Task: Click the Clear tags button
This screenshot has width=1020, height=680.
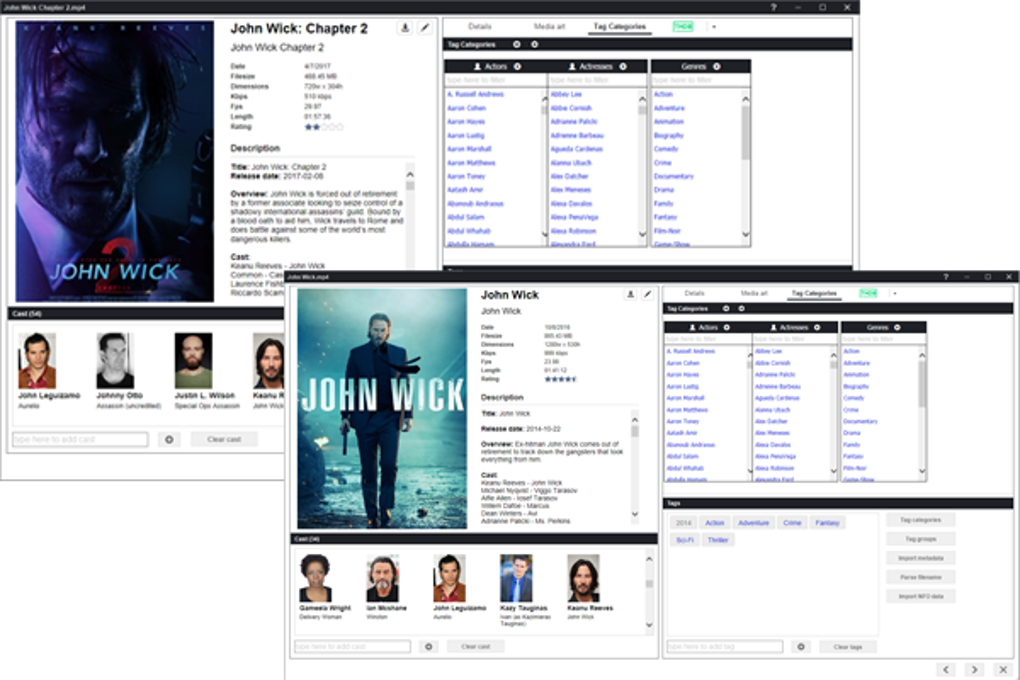Action: click(x=848, y=647)
